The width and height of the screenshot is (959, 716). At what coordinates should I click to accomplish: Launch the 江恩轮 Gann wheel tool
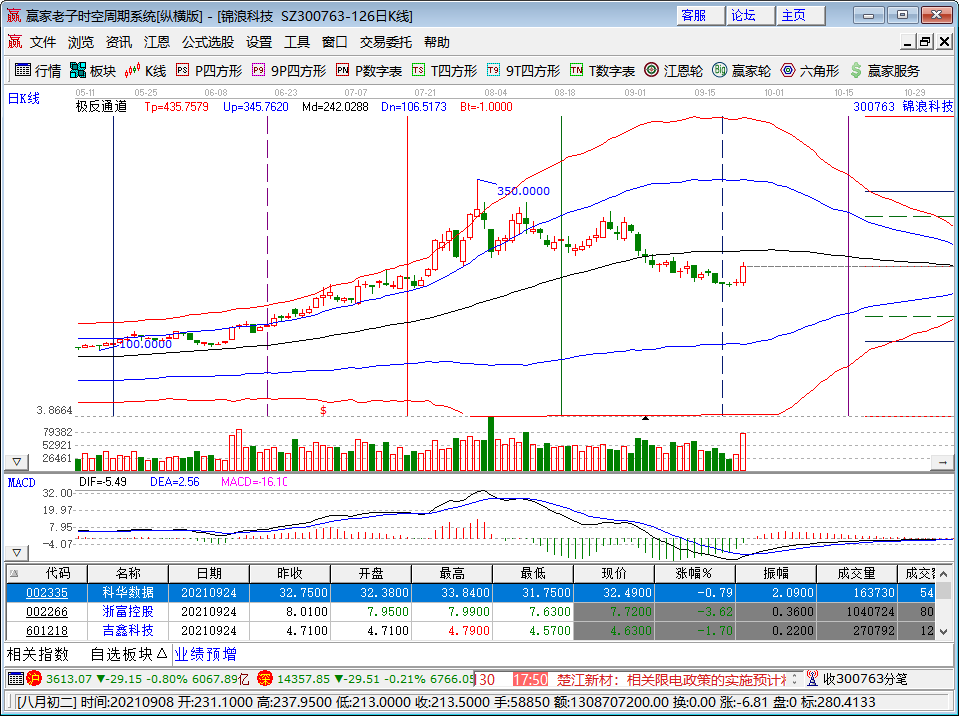pyautogui.click(x=673, y=71)
